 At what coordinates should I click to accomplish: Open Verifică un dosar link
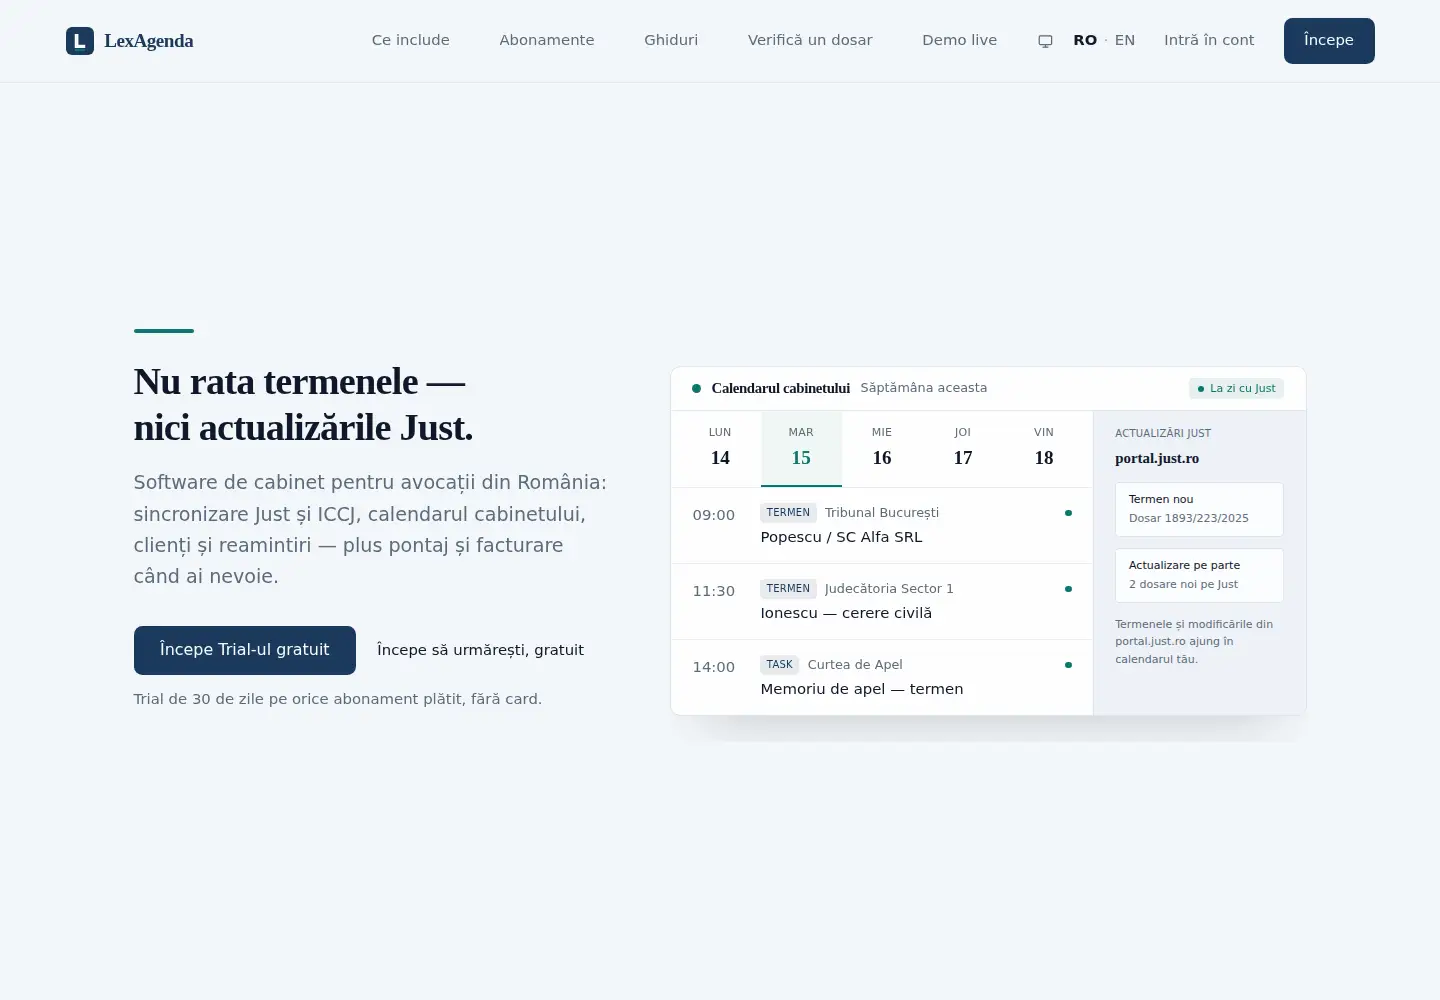[x=810, y=40]
